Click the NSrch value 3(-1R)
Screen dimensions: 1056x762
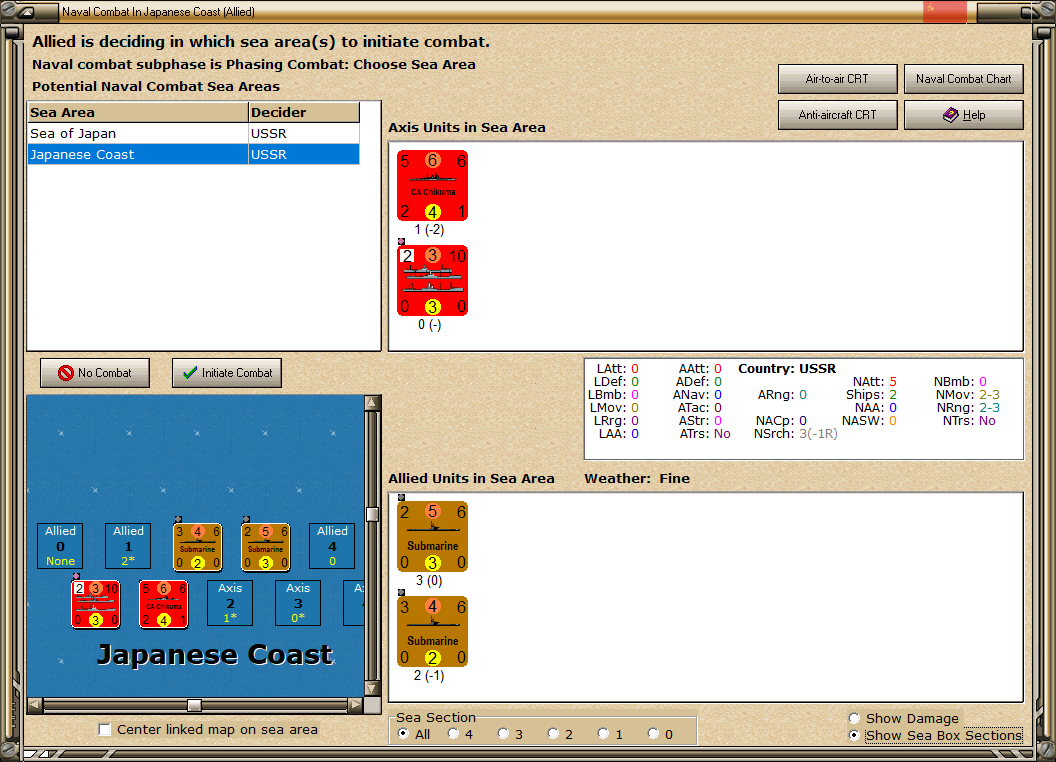(818, 434)
